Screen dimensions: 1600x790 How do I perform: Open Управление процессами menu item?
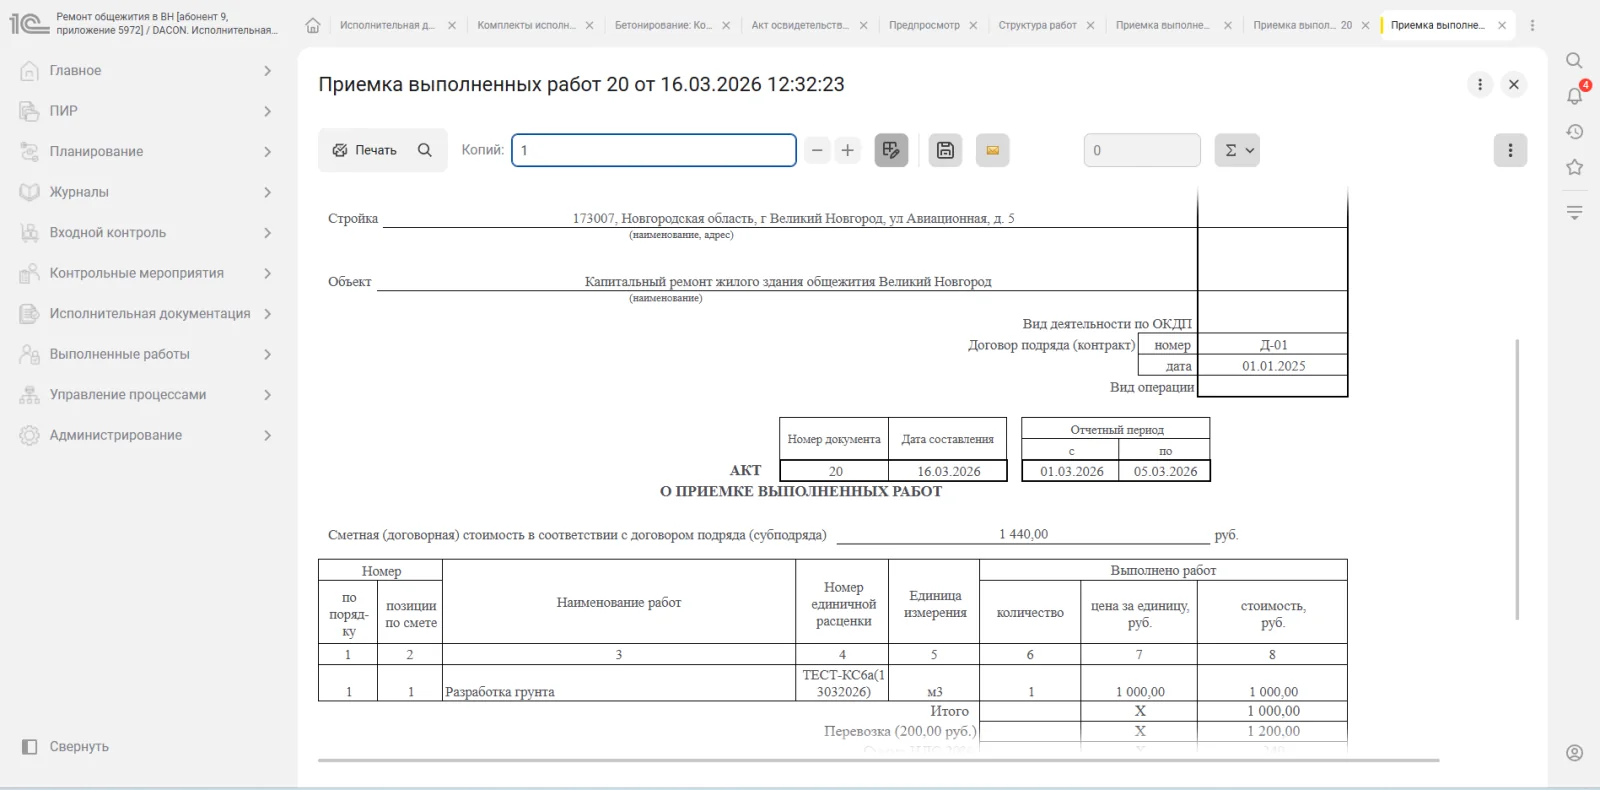[x=146, y=395]
